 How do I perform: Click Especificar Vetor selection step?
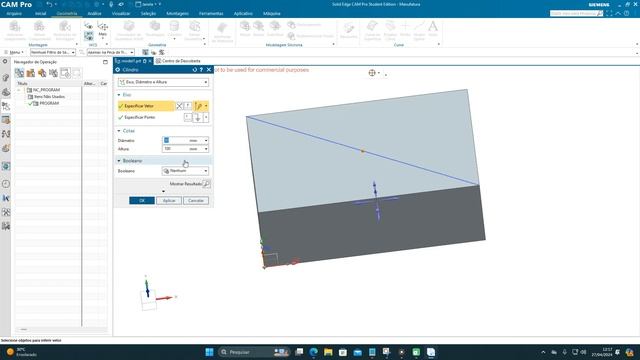146,106
